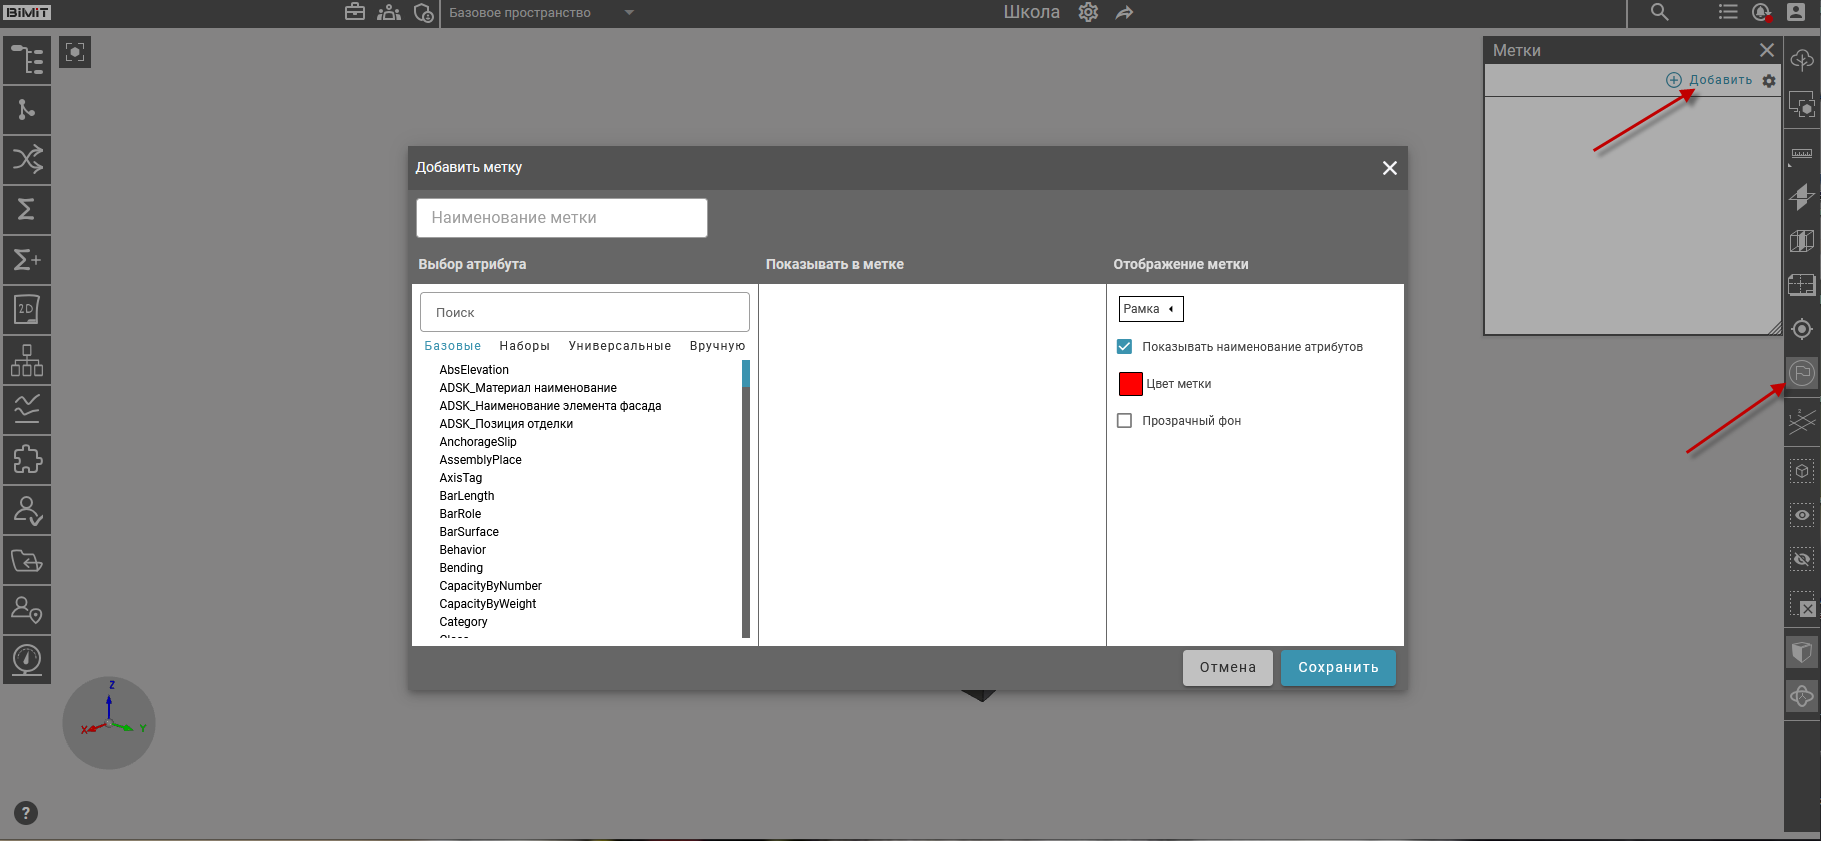Viewport: 1821px width, 841px height.
Task: Click the 'Наименование метки' input field
Action: [x=561, y=218]
